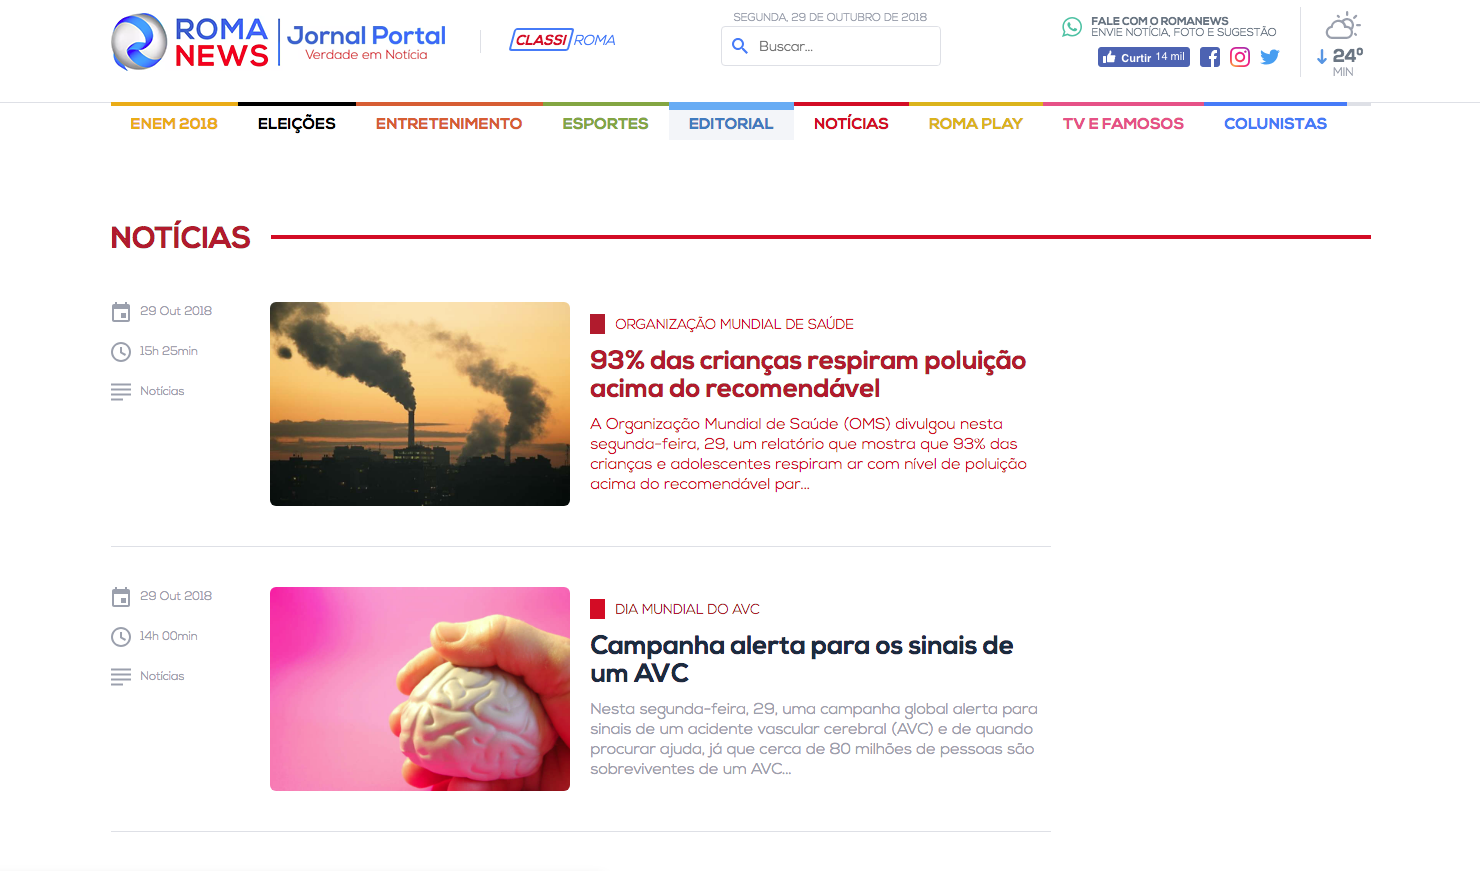This screenshot has width=1480, height=871.
Task: Open the Roma Play menu section
Action: tap(975, 123)
